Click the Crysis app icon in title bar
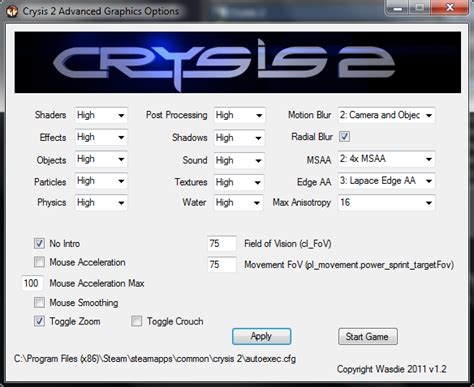Viewport: 474px width, 387px height. [12, 11]
